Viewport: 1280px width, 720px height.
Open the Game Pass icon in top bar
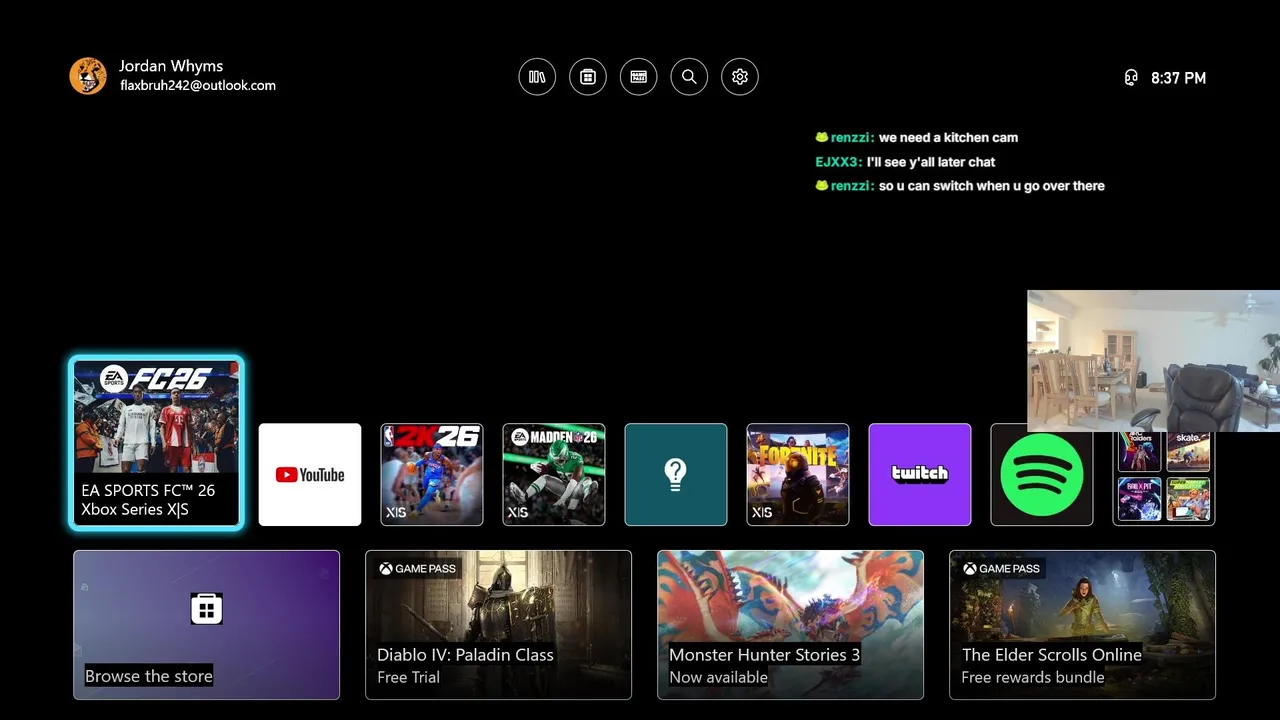638,77
